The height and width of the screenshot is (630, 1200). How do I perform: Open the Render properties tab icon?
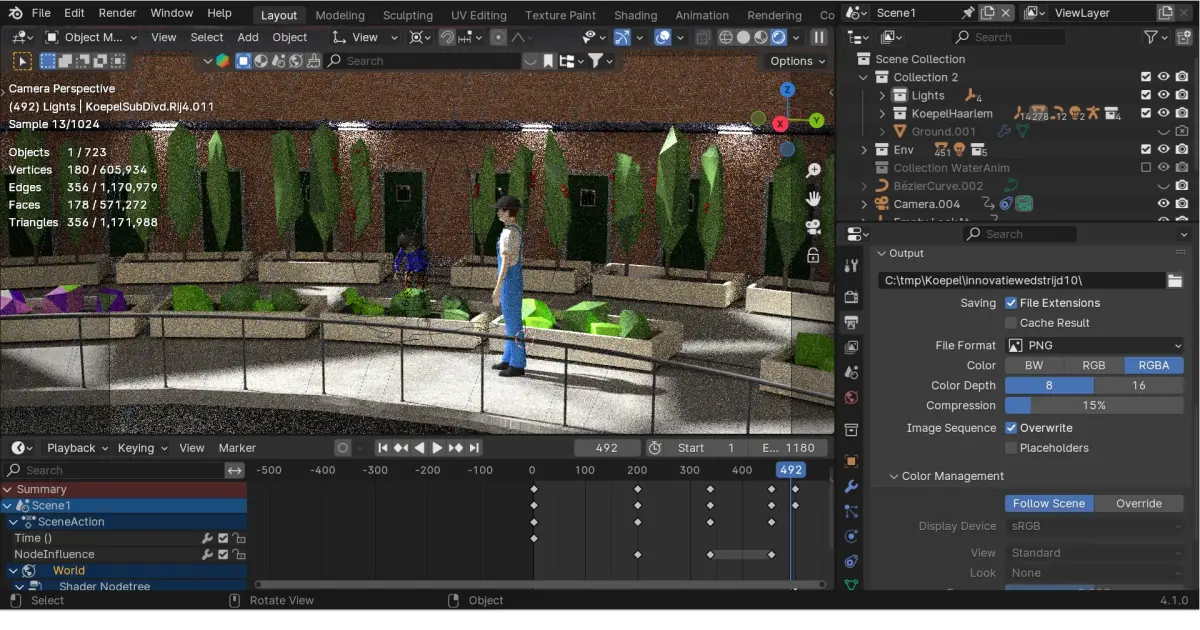pos(851,297)
